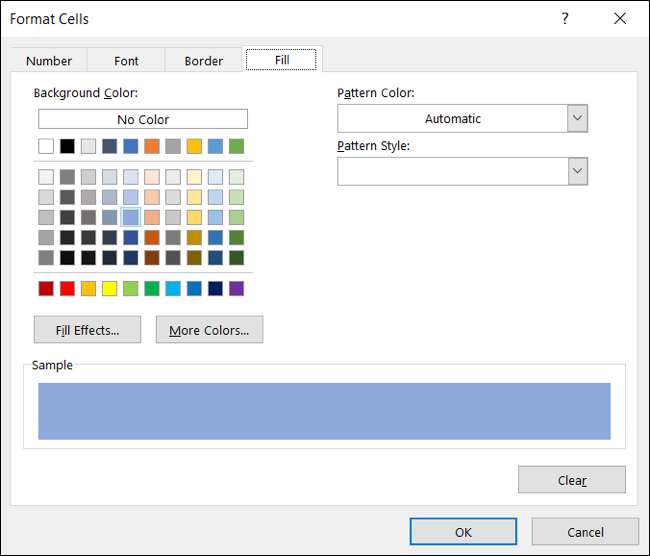The height and width of the screenshot is (556, 650).
Task: Choose the yellow standard color swatch
Action: pyautogui.click(x=109, y=288)
